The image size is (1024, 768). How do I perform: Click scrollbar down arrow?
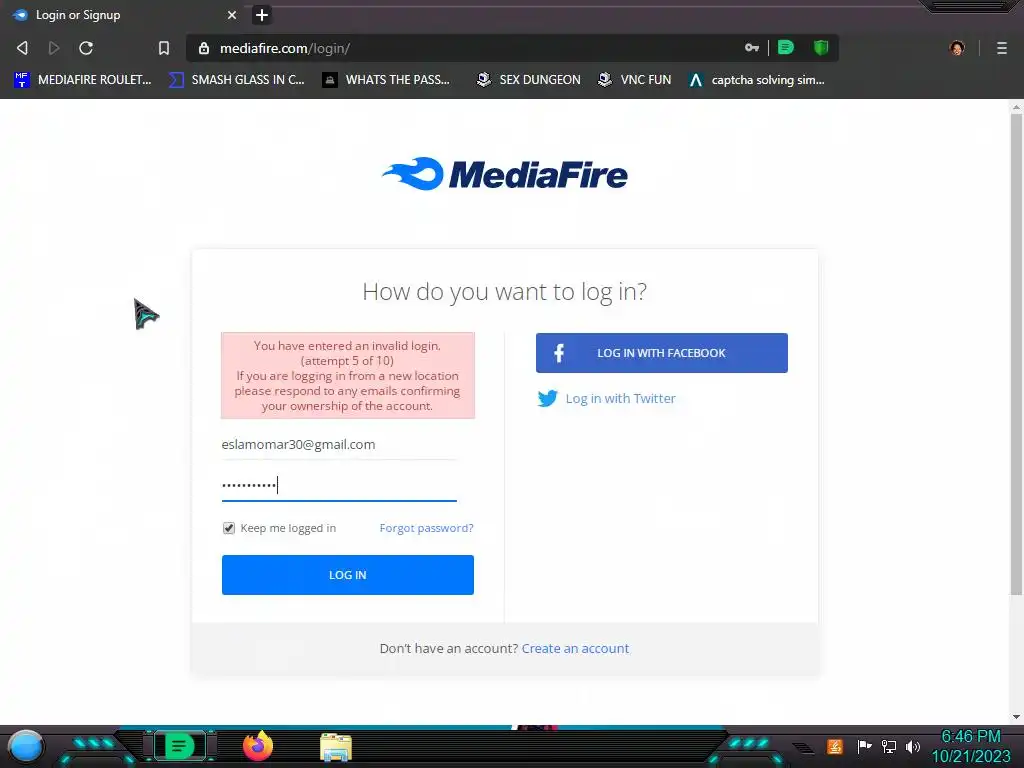tap(1016, 716)
